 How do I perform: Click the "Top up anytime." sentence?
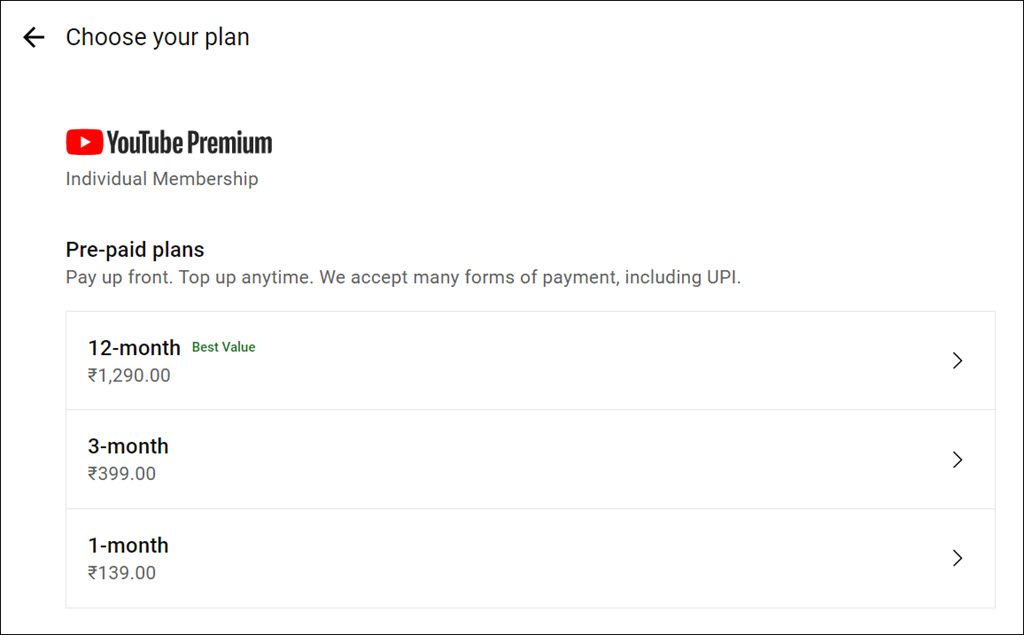(246, 277)
